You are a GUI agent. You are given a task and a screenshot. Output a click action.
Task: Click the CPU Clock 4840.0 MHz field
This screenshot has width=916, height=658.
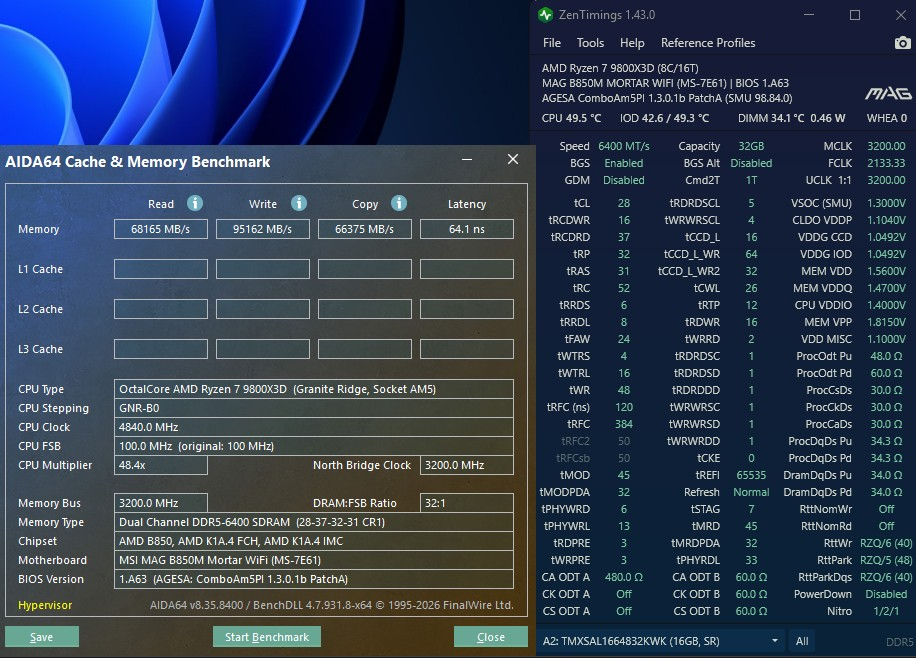point(314,427)
